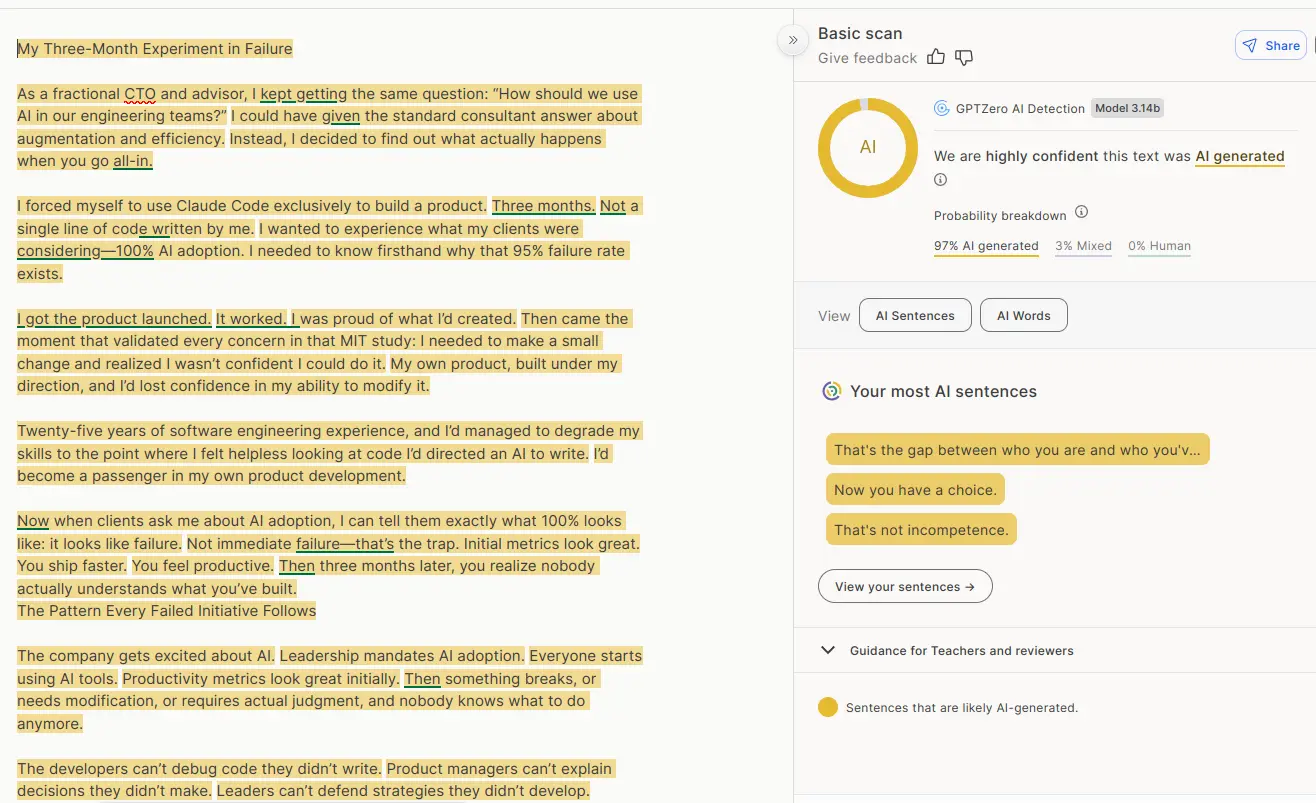Screen dimensions: 1316x803
Task: Collapse the scan results side panel
Action: [x=792, y=40]
